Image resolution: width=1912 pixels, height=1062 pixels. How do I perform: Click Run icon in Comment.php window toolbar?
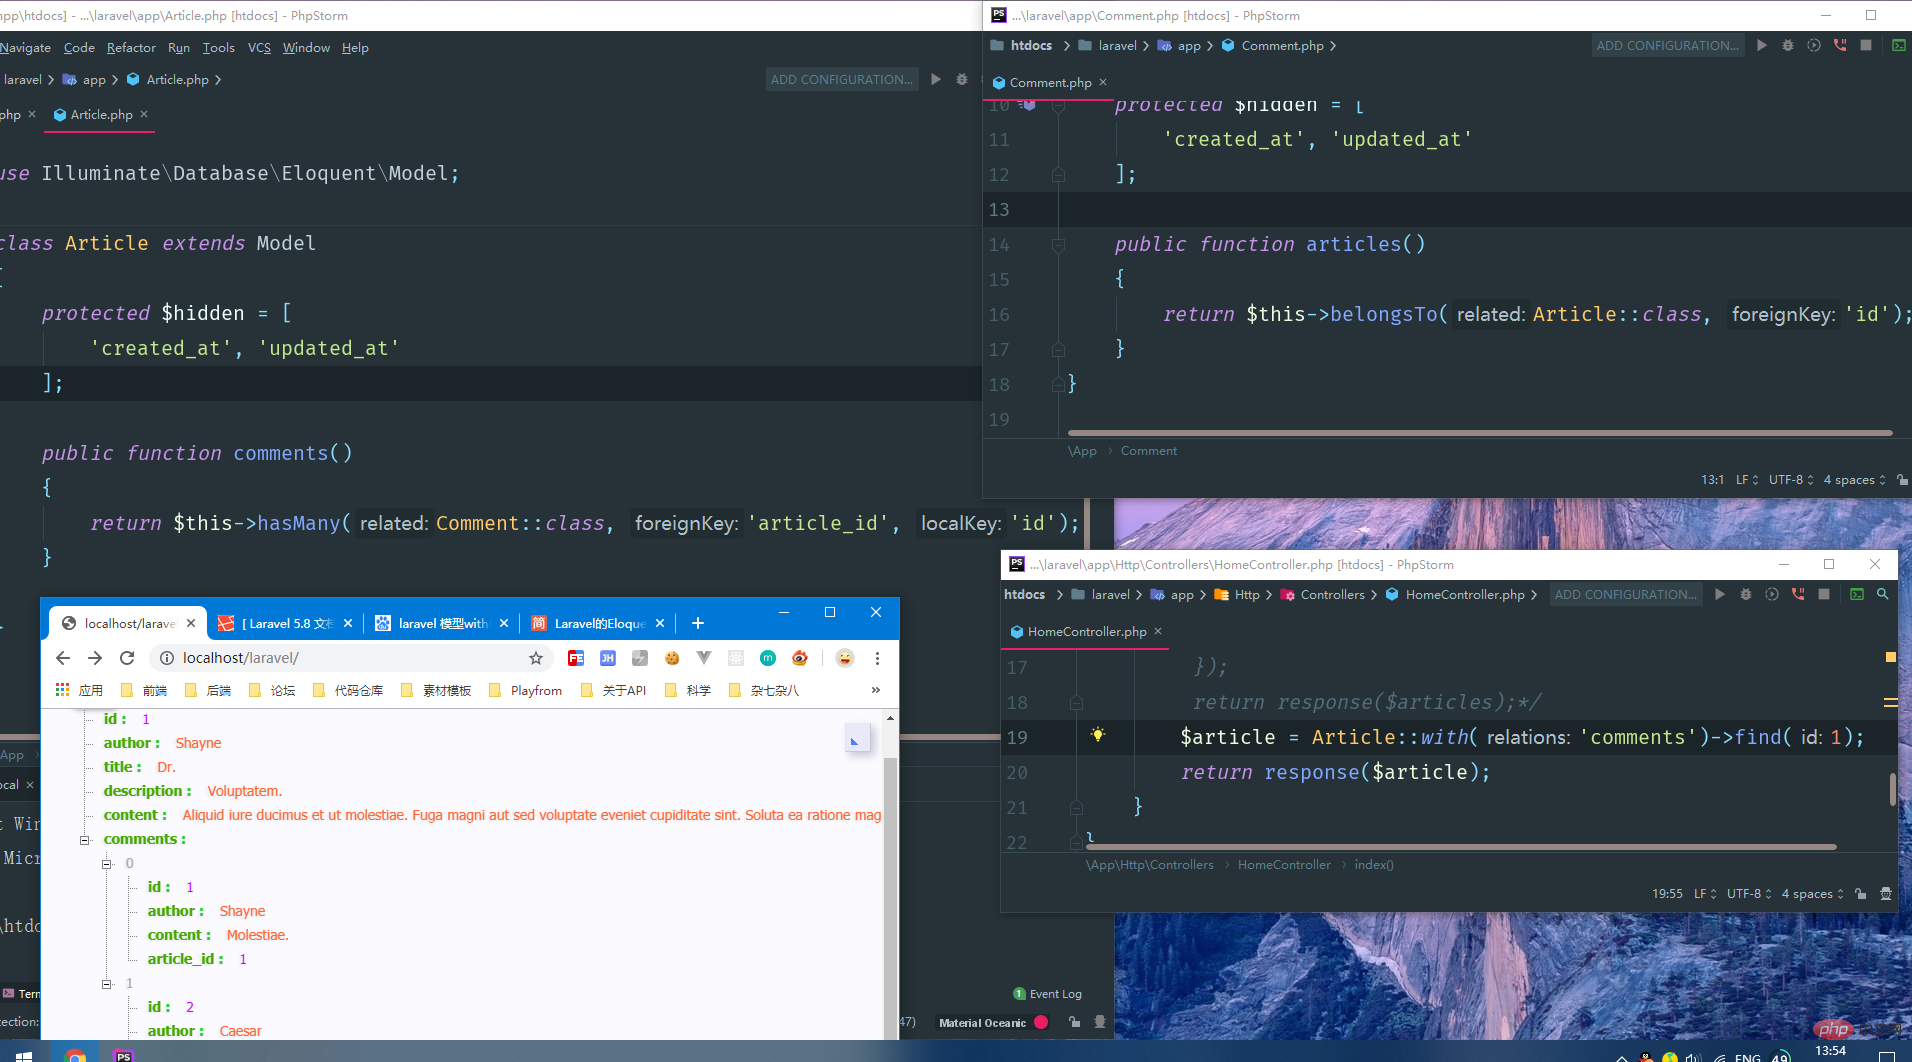1762,45
